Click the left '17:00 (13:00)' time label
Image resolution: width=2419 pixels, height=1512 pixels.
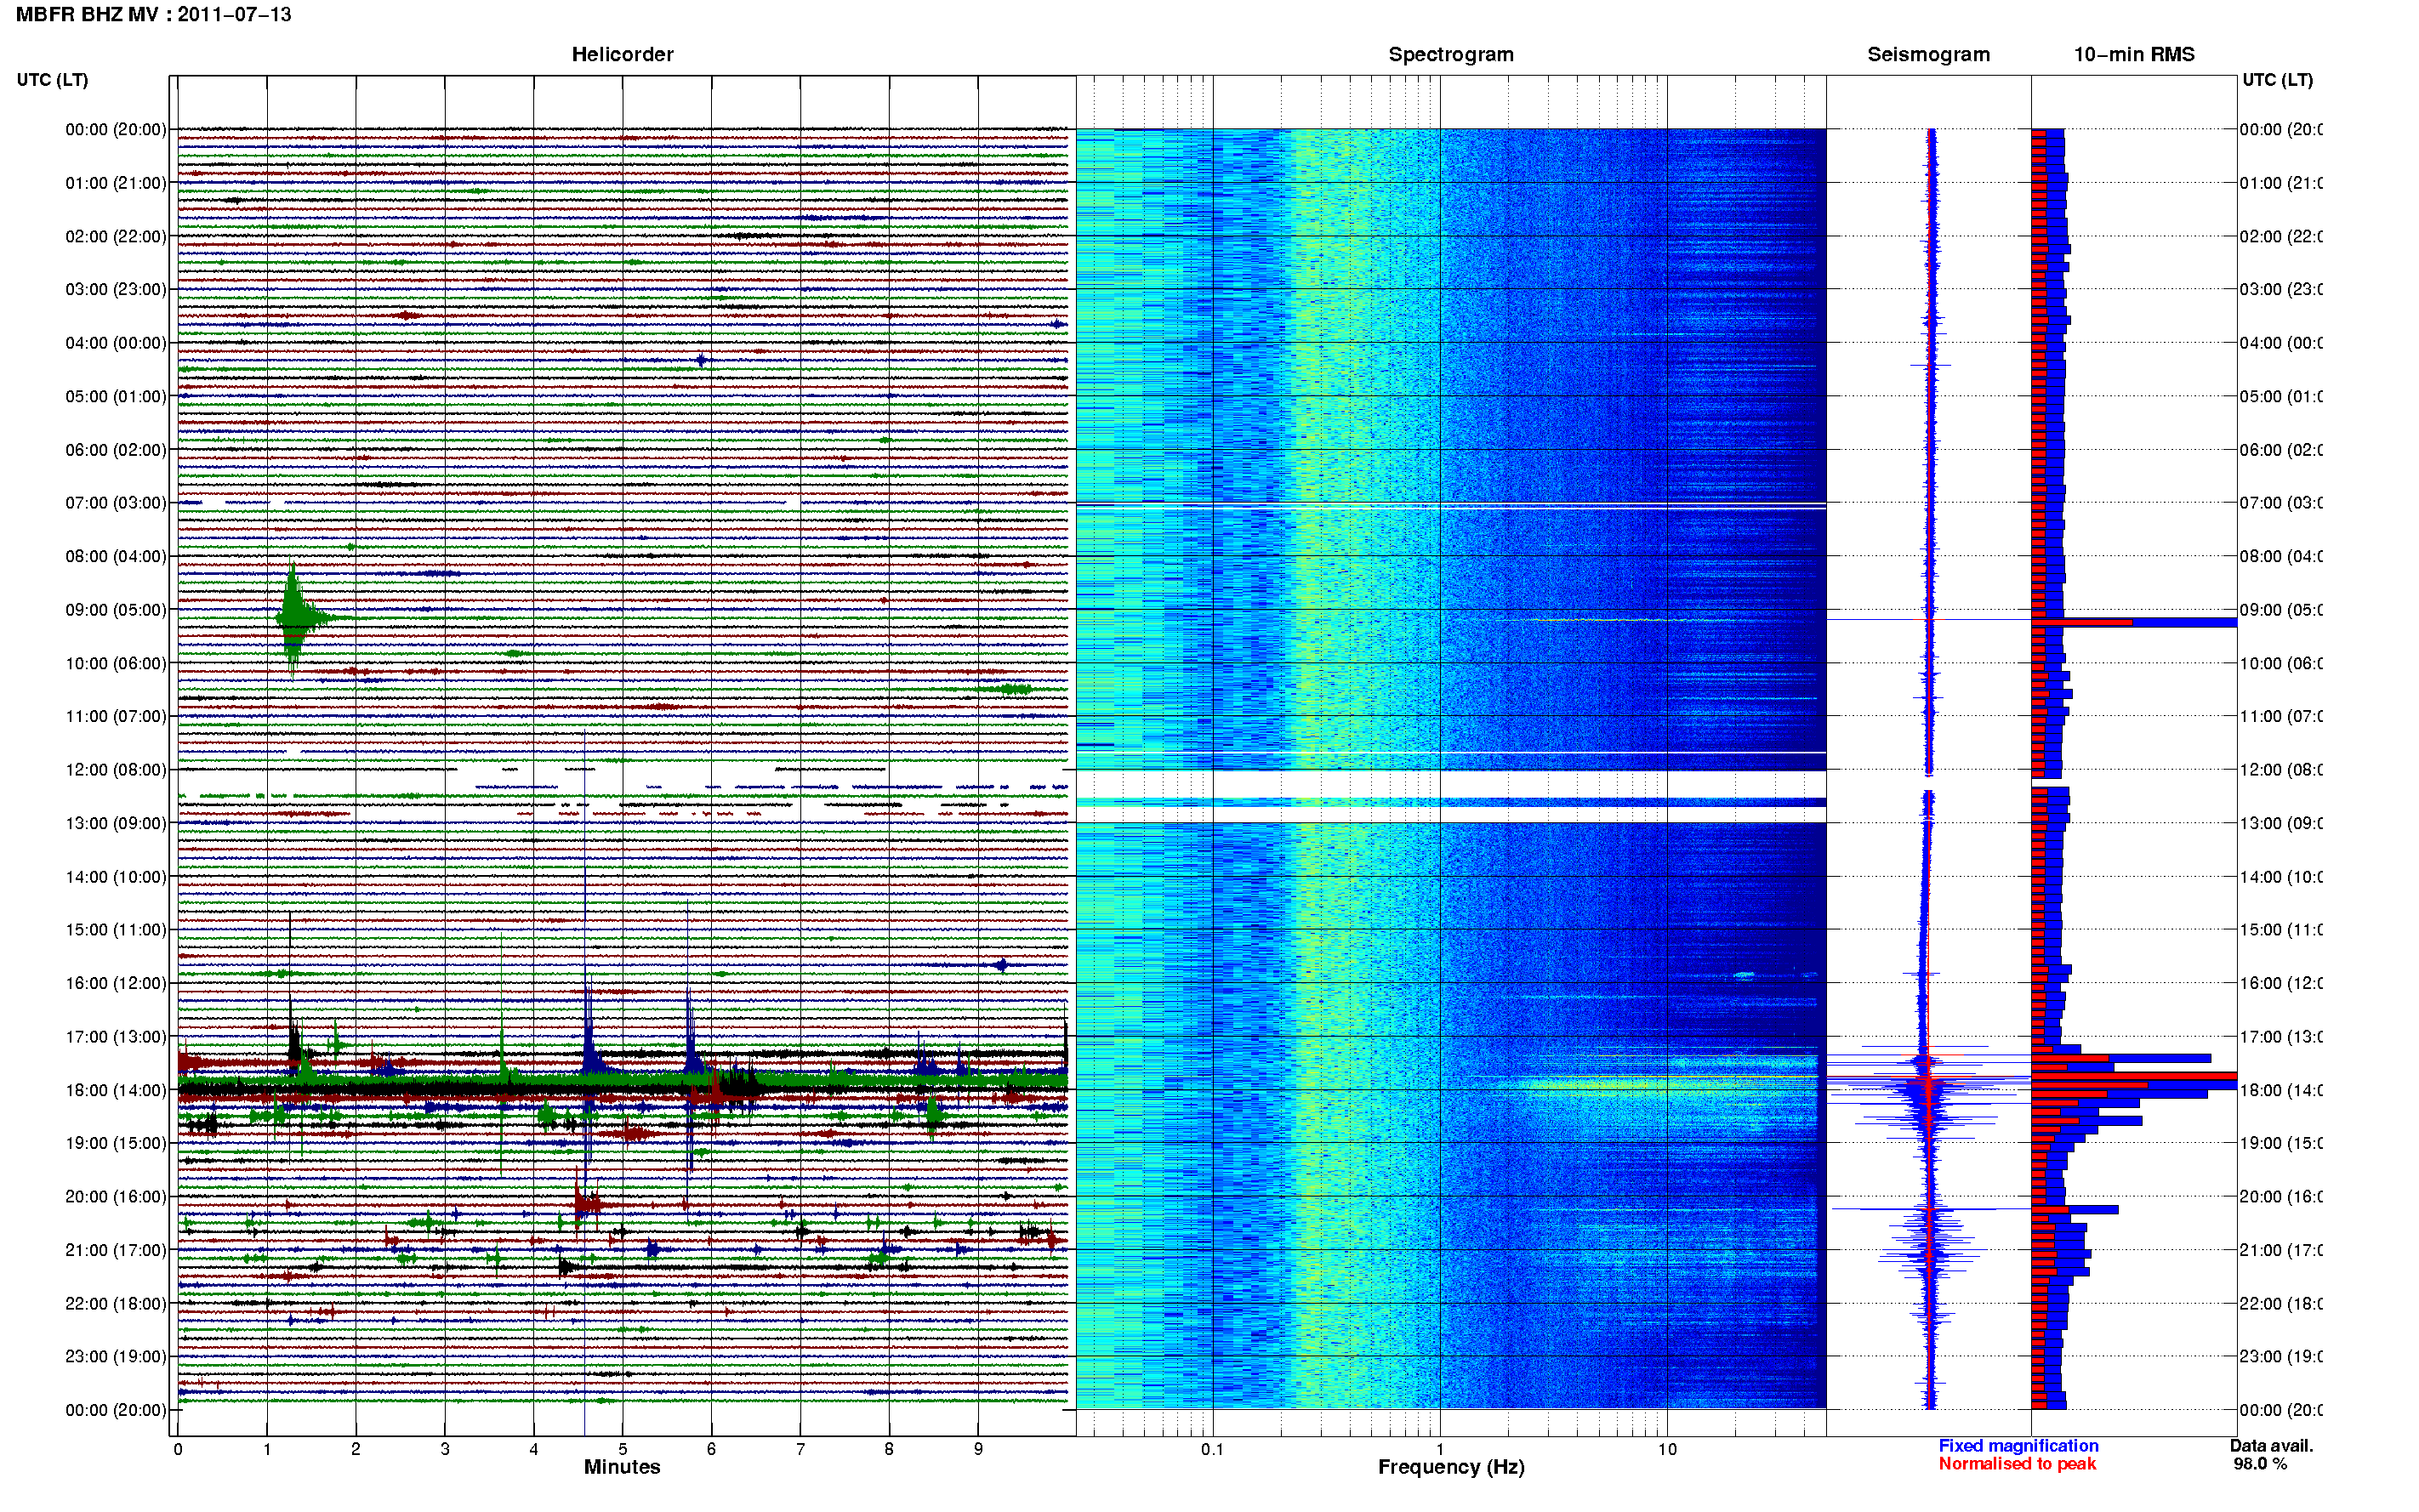tap(116, 1037)
